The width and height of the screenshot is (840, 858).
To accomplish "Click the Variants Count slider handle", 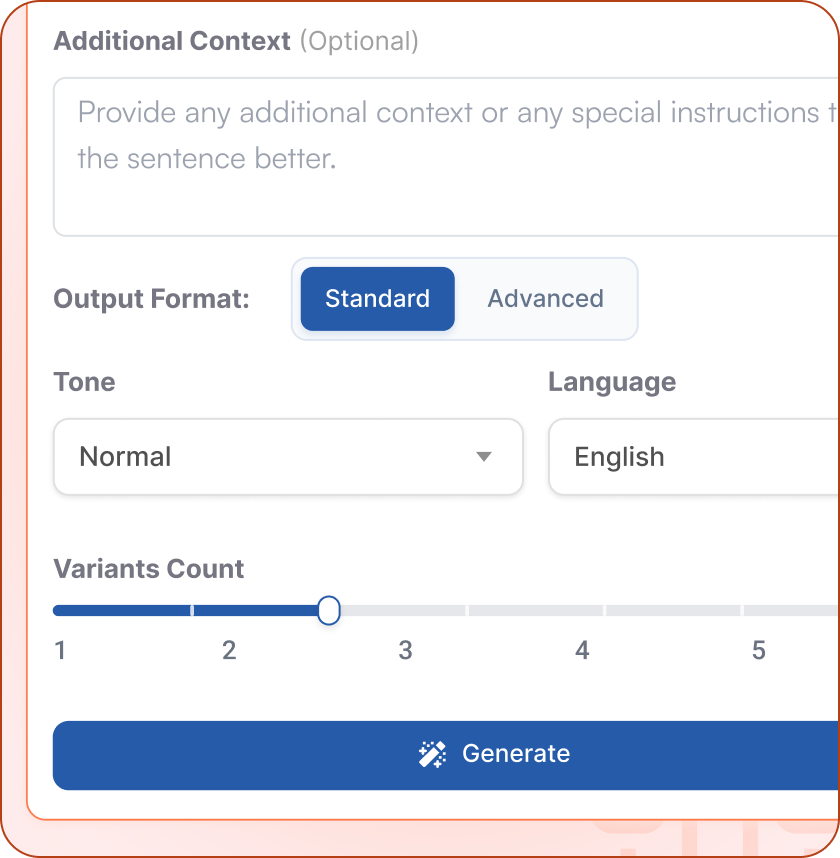I will tap(329, 610).
